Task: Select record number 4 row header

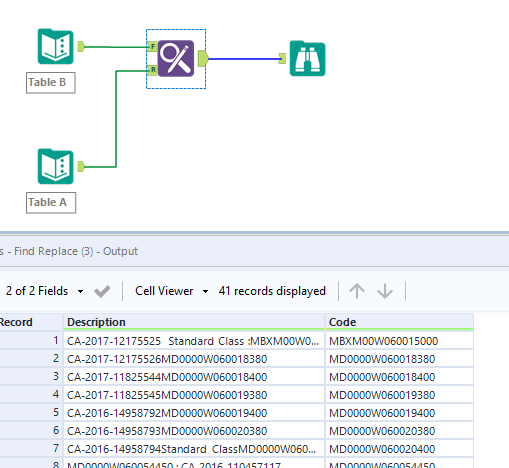Action: pyautogui.click(x=31, y=395)
